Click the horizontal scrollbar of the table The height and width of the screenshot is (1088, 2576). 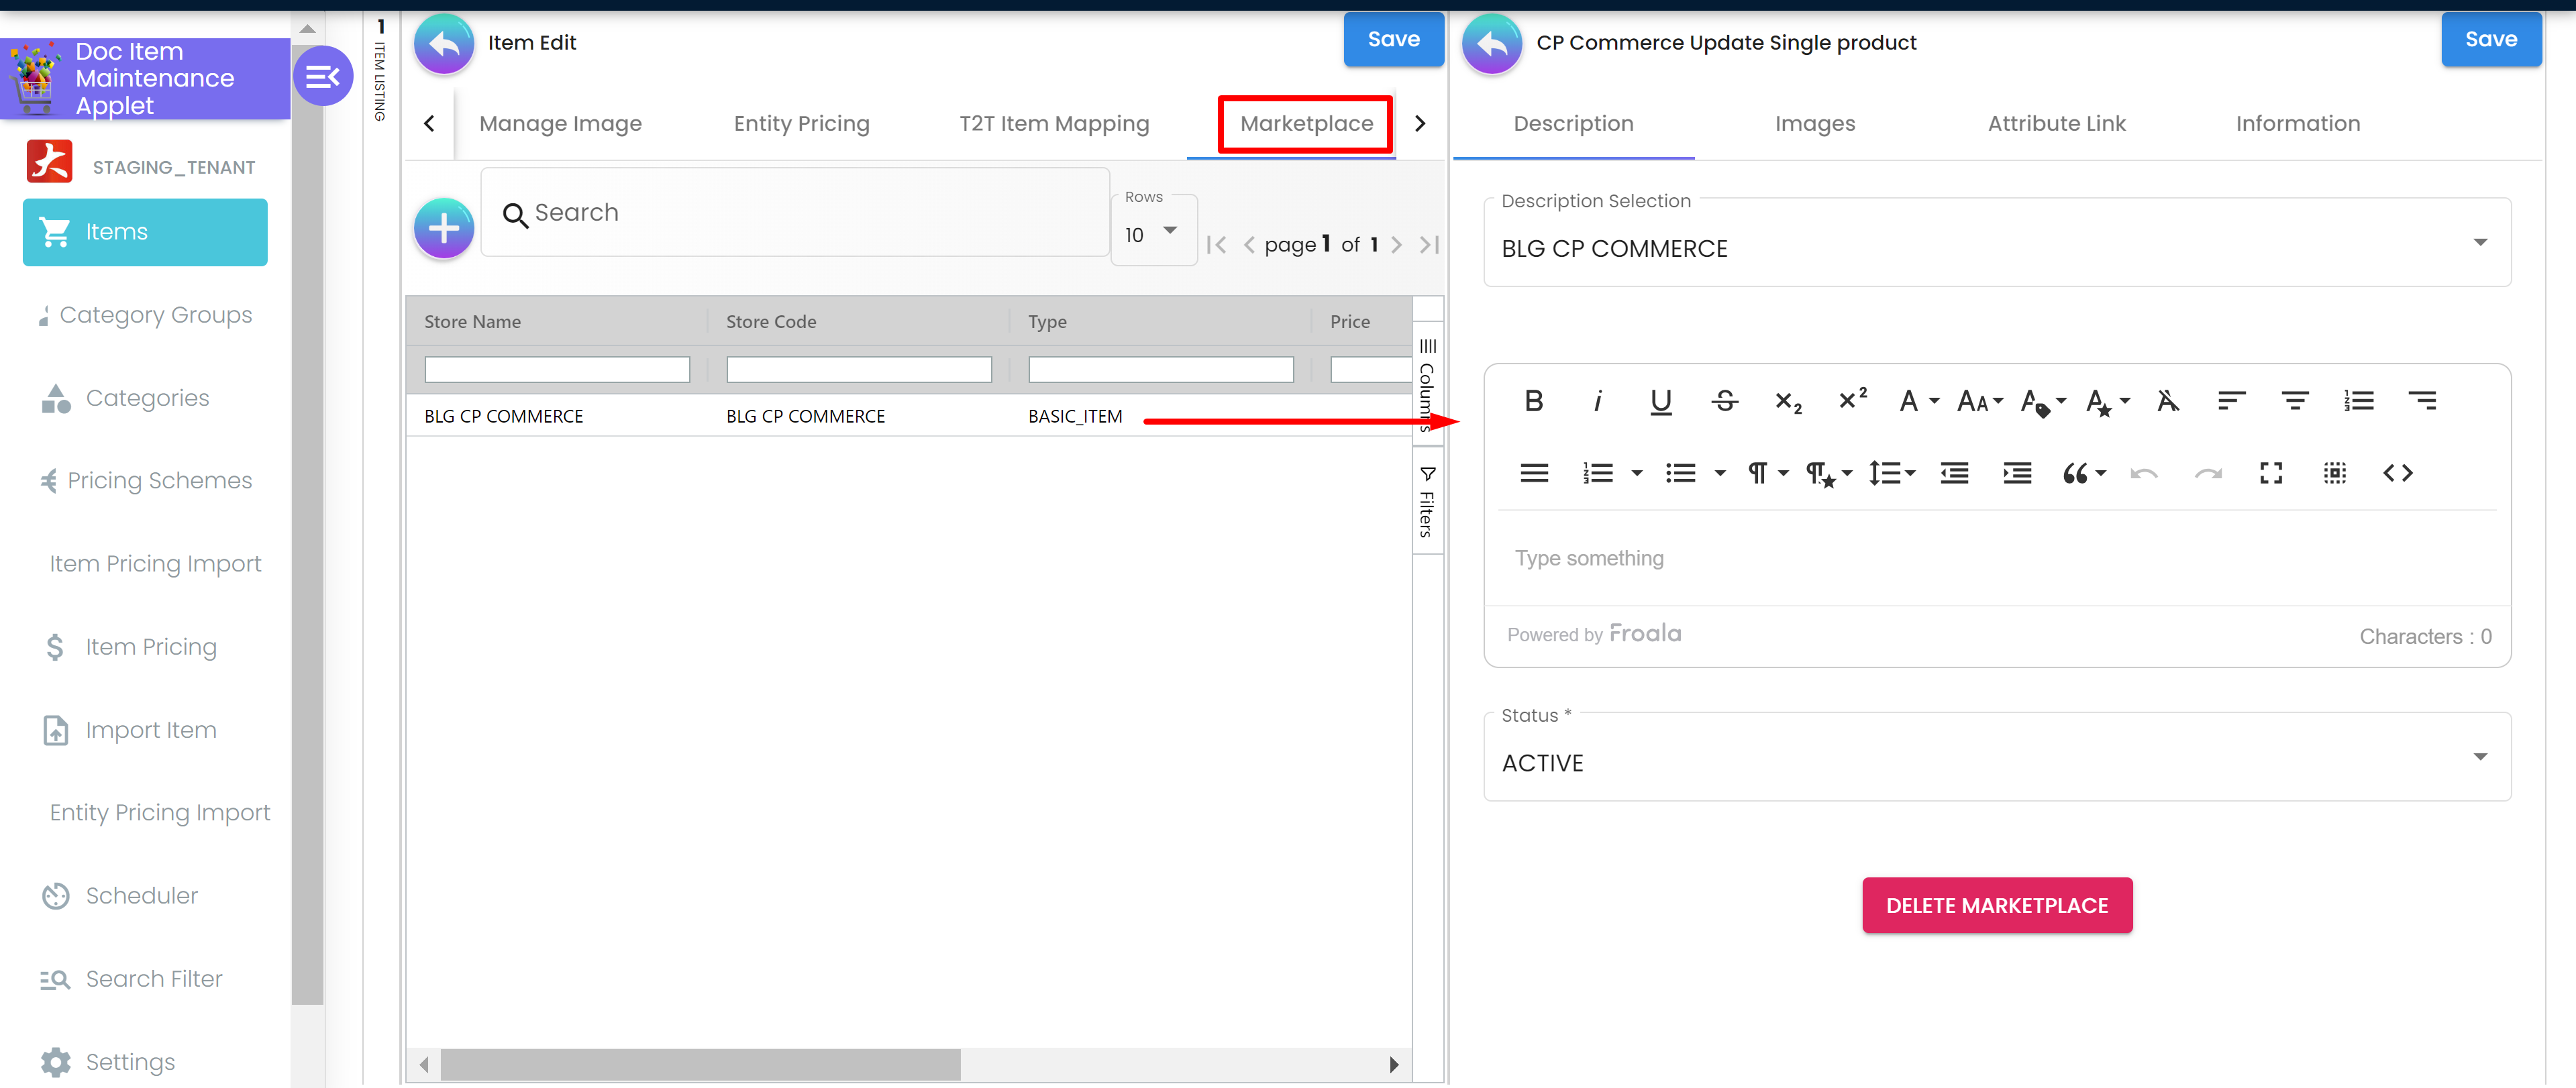700,1064
